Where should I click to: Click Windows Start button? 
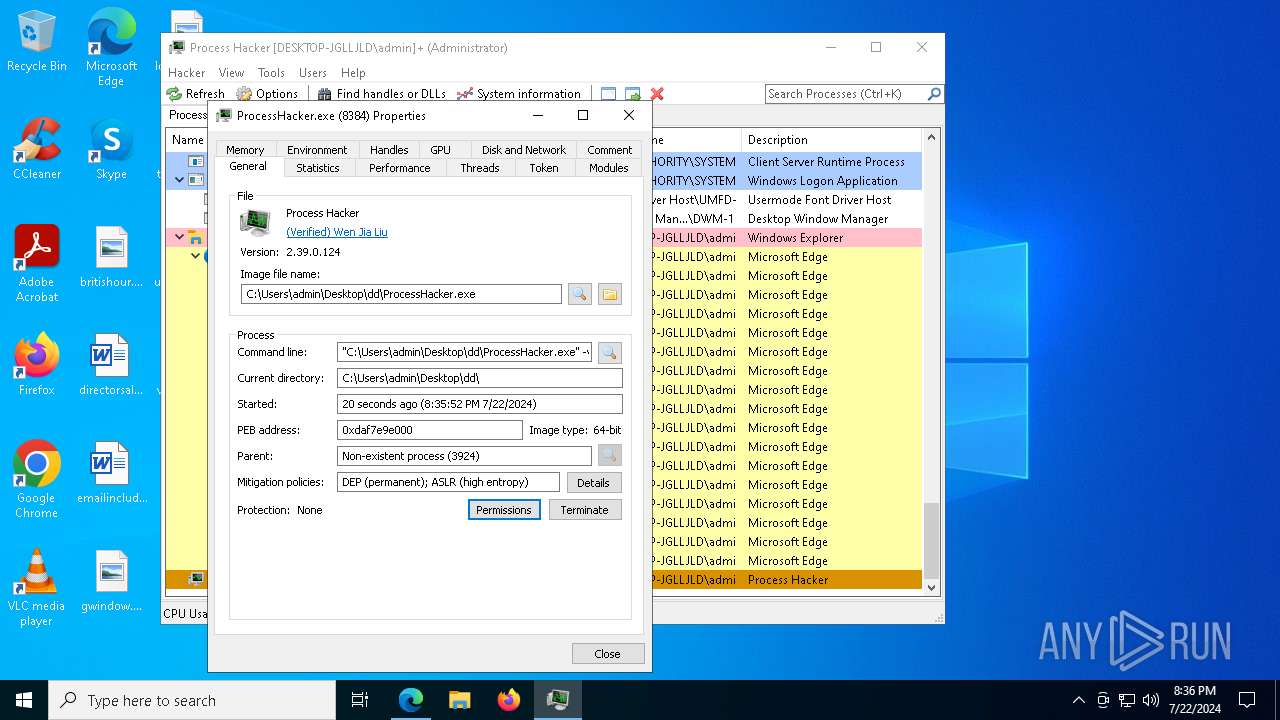click(x=24, y=700)
